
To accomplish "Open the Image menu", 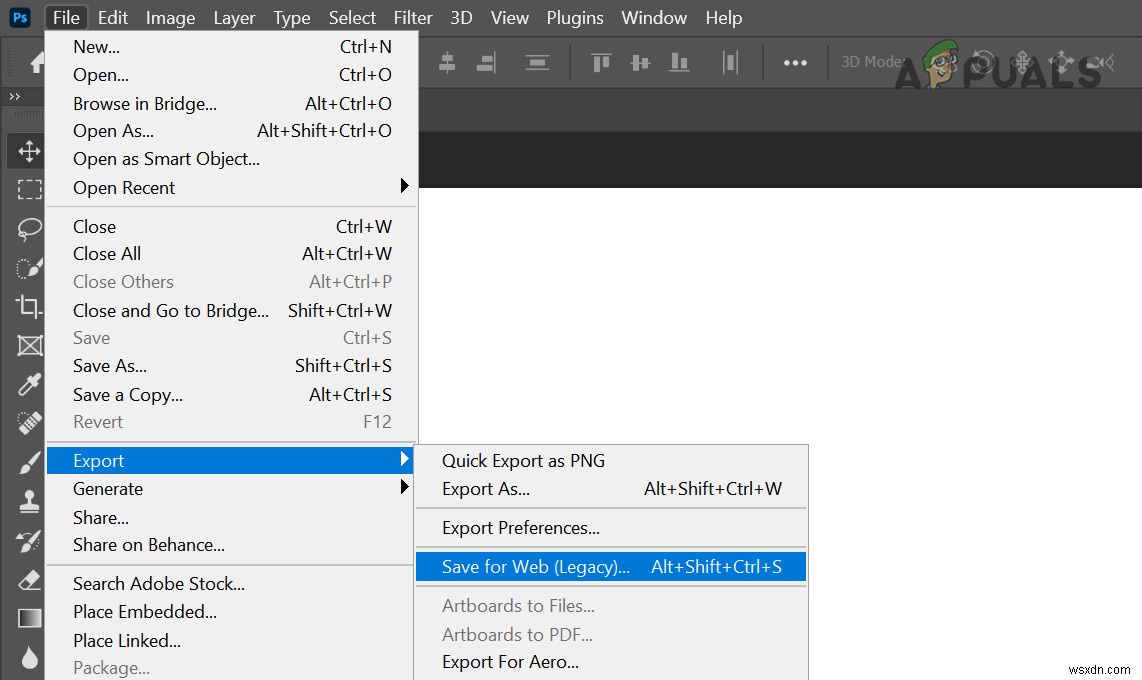I will pos(170,17).
